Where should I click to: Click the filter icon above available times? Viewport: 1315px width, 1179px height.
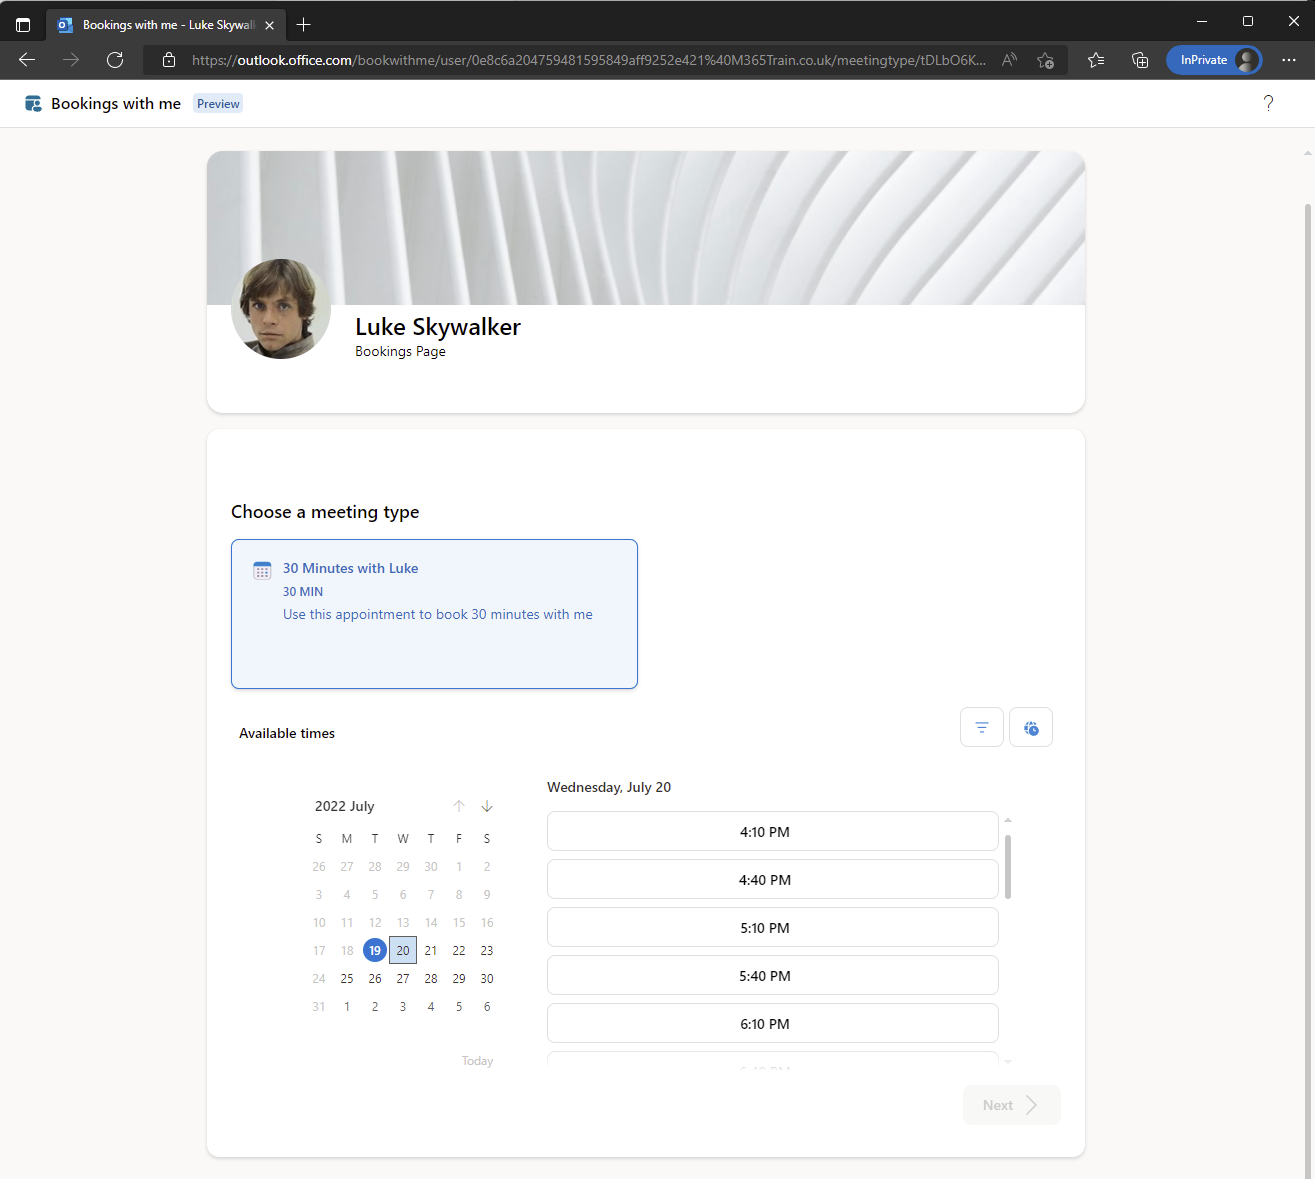coord(981,727)
